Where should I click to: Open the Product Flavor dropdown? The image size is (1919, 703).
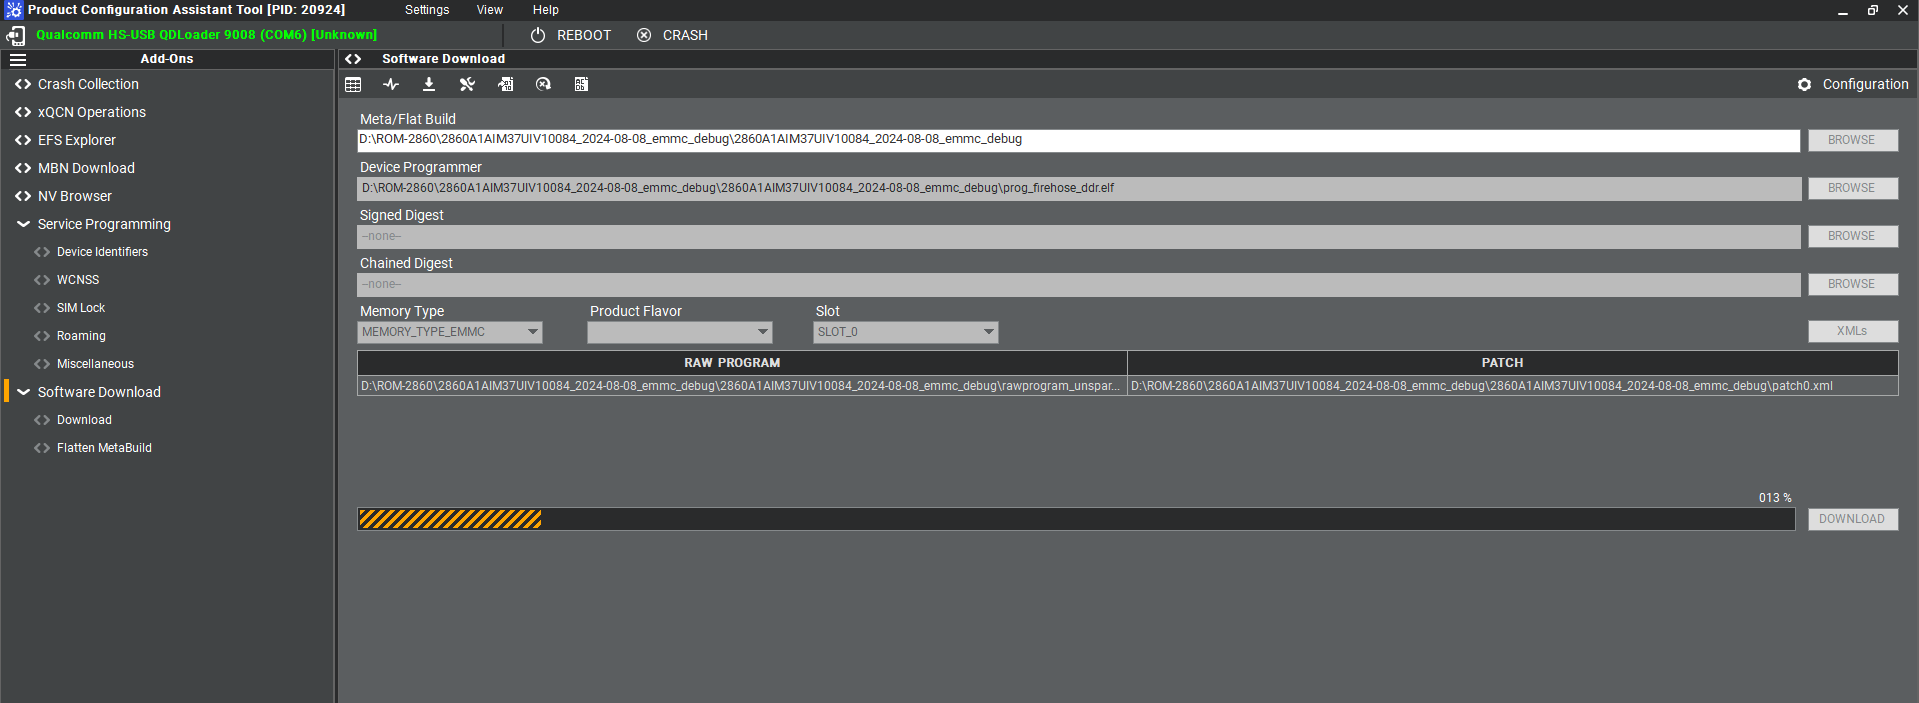coord(680,332)
